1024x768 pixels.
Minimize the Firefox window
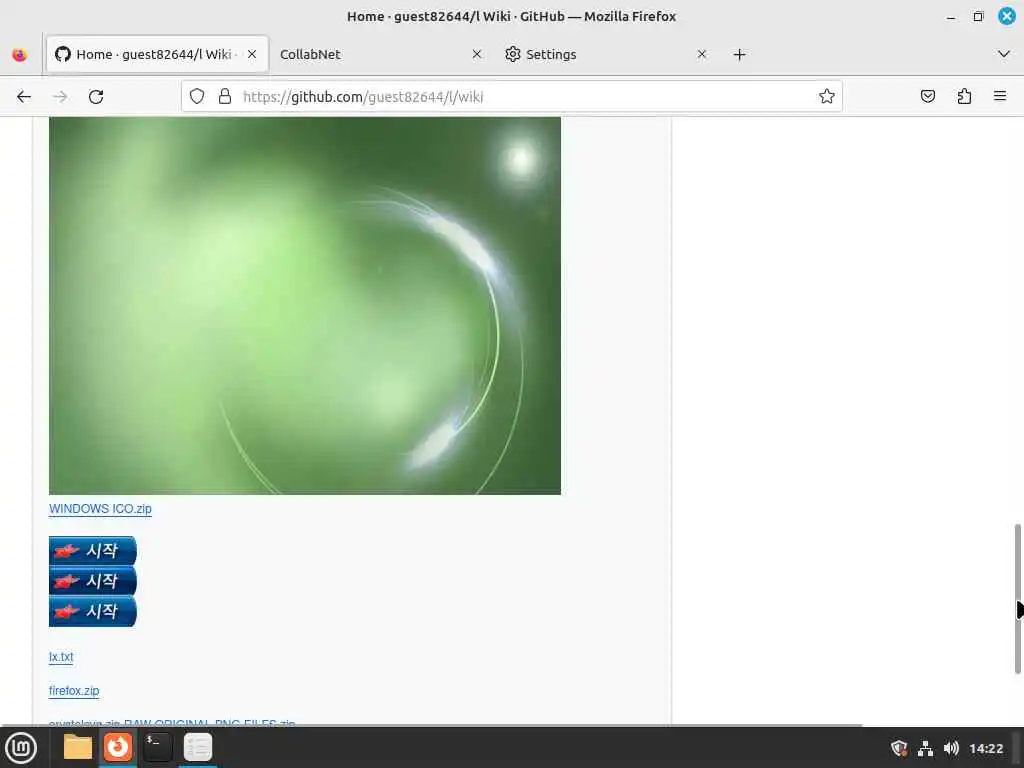click(x=951, y=17)
